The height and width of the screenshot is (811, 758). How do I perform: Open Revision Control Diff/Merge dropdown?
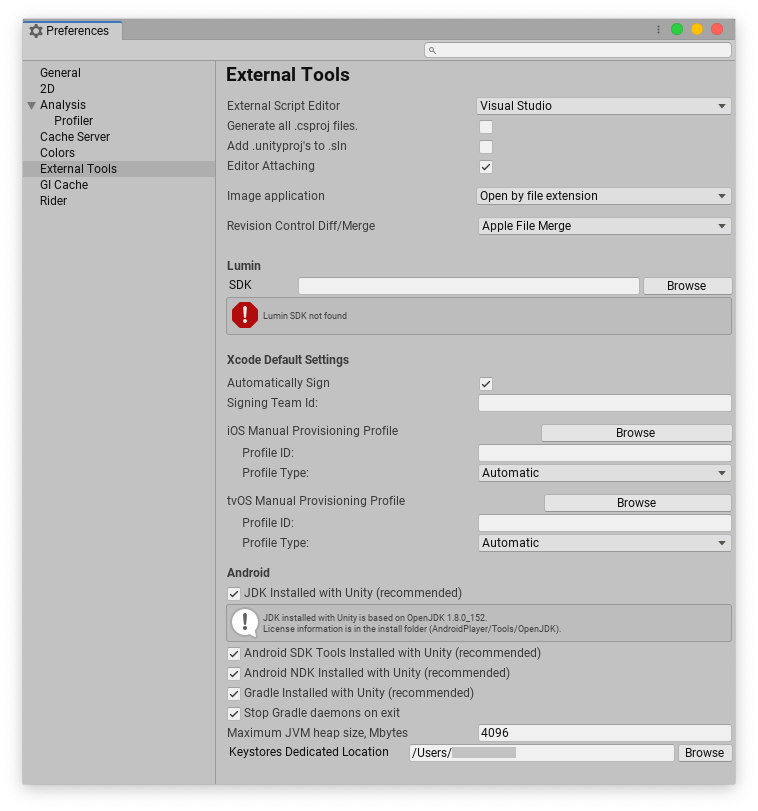coord(604,226)
